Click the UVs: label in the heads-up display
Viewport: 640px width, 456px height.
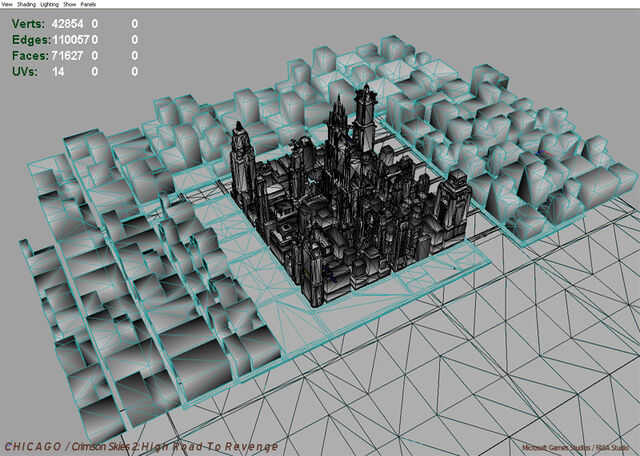tap(25, 72)
